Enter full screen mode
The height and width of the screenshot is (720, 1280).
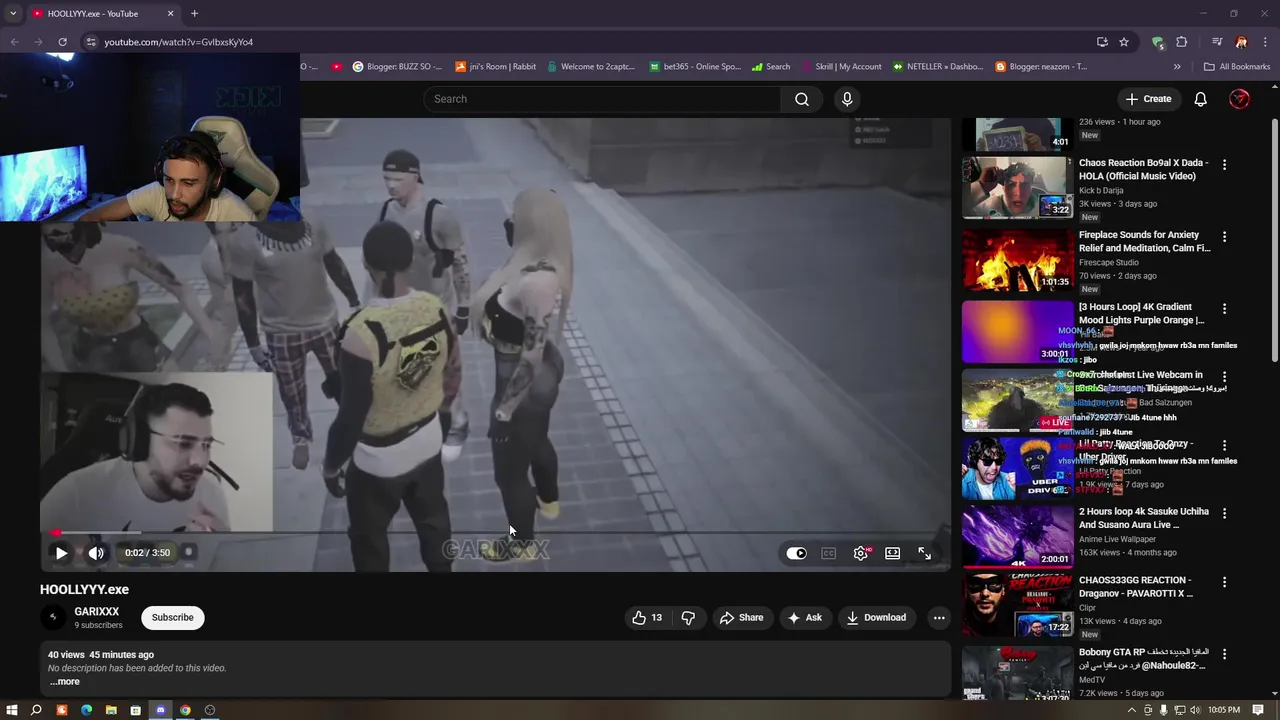924,553
